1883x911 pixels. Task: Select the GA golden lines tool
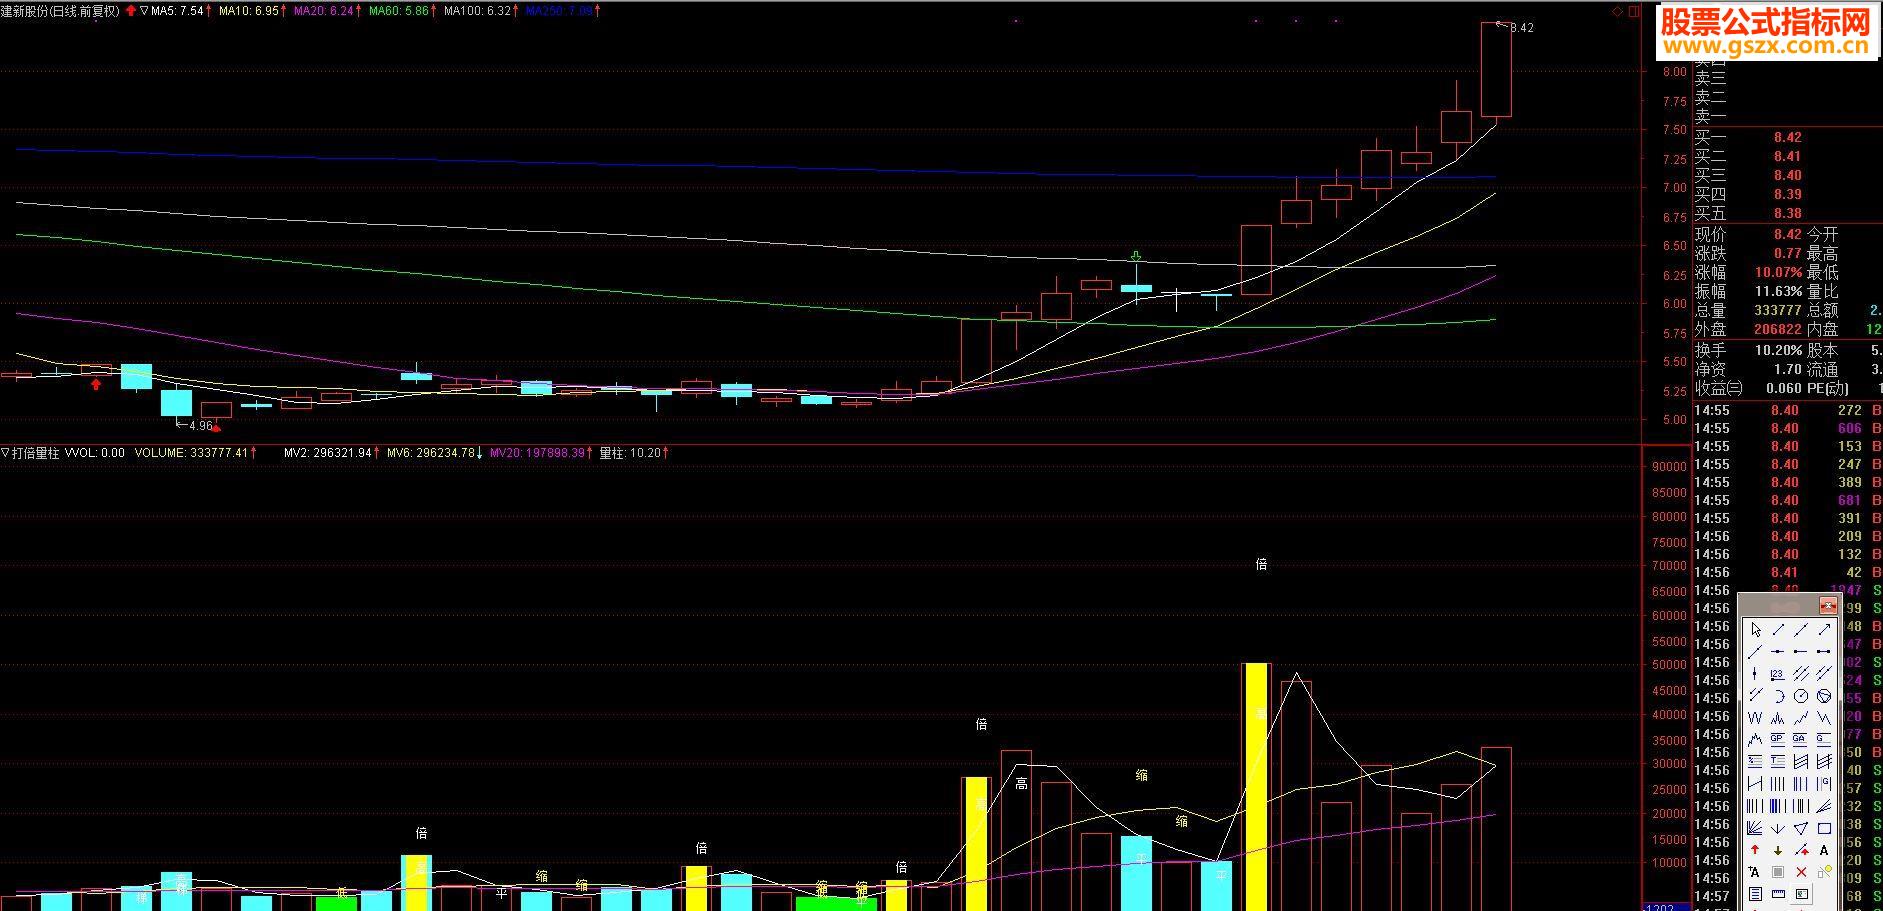point(1801,739)
